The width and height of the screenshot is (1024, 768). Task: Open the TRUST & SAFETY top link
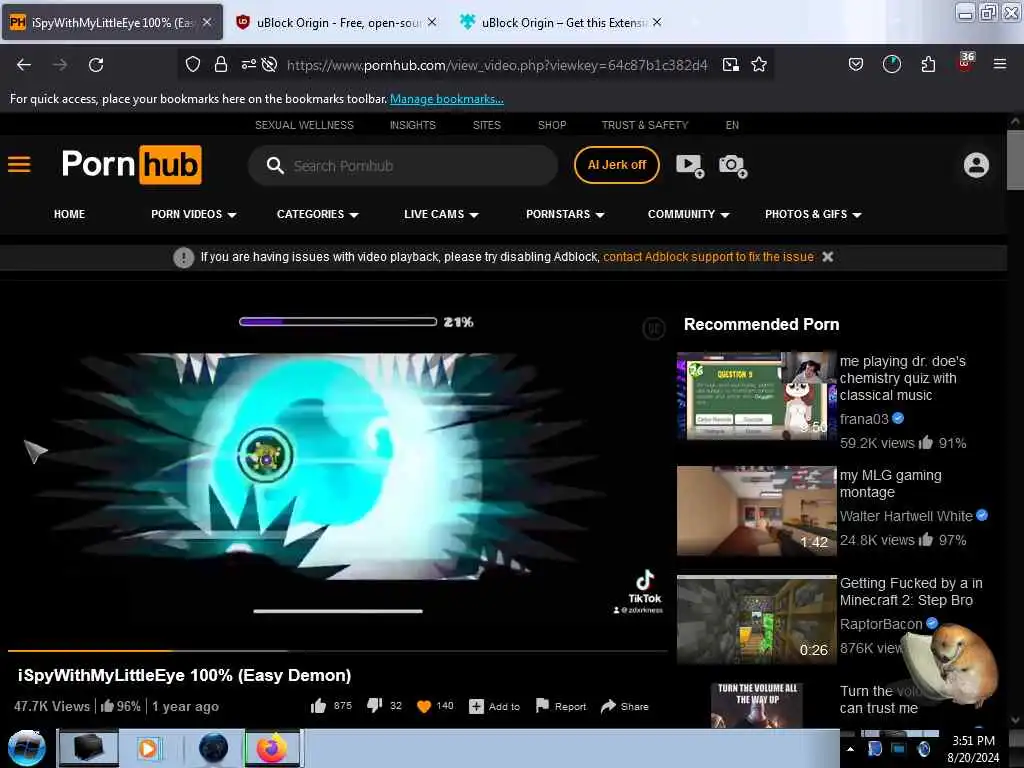click(645, 125)
